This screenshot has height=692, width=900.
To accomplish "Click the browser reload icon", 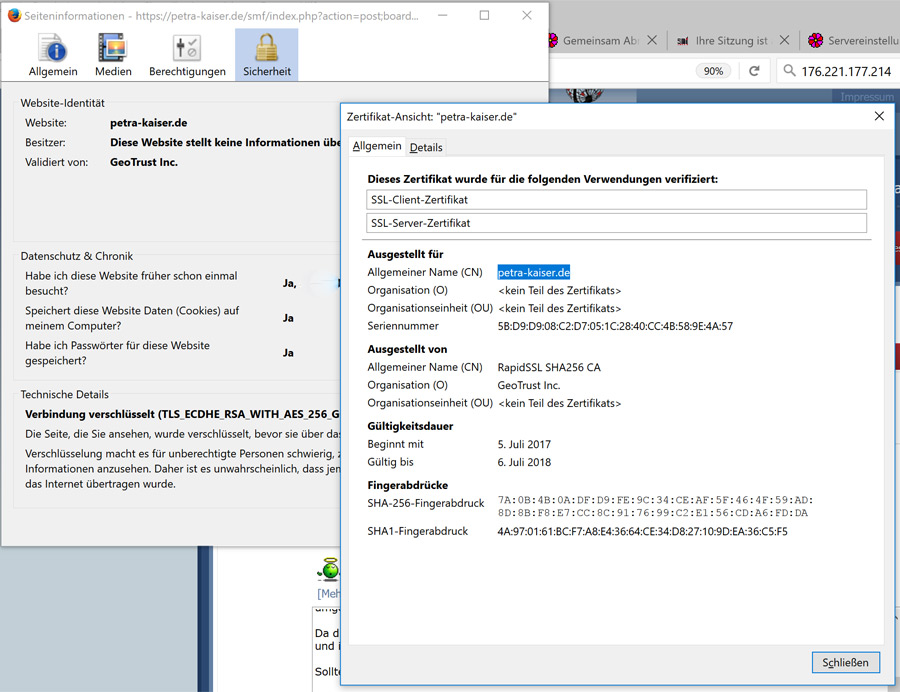I will [x=755, y=71].
